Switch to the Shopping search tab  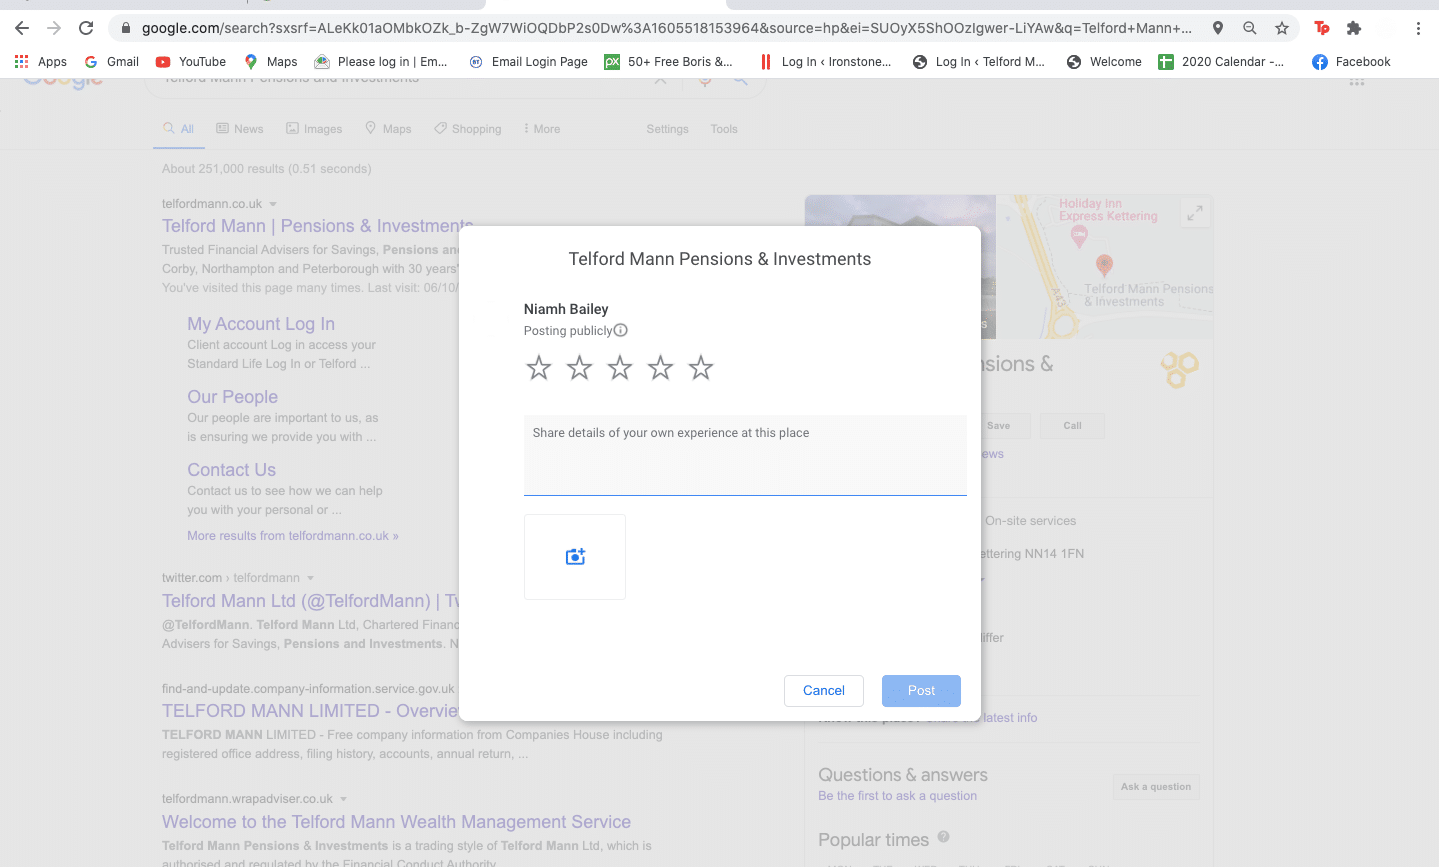[x=468, y=129]
